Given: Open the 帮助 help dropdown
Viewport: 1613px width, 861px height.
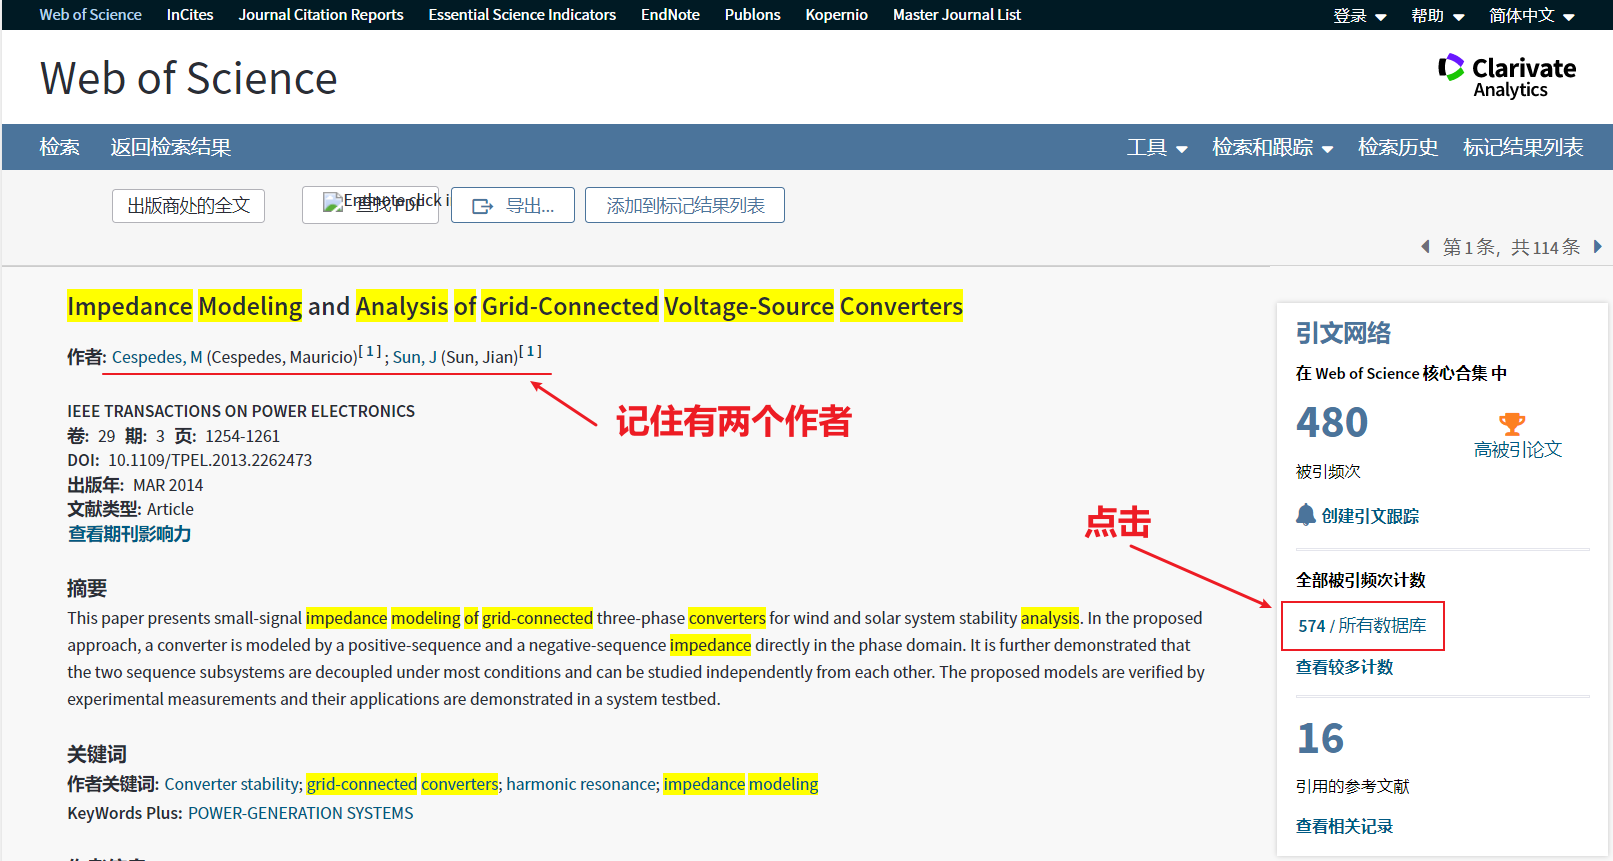Looking at the screenshot, I should (1437, 15).
